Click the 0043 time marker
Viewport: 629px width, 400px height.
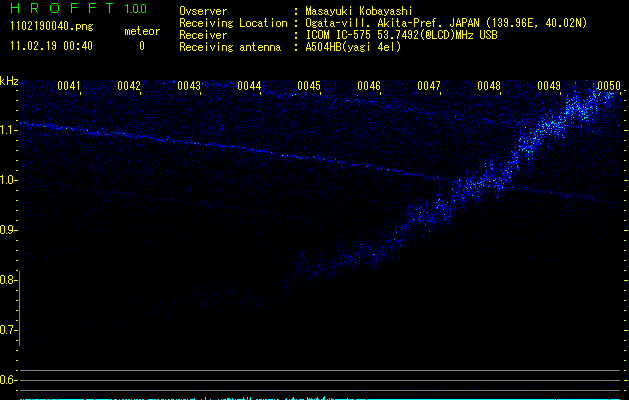coord(189,86)
